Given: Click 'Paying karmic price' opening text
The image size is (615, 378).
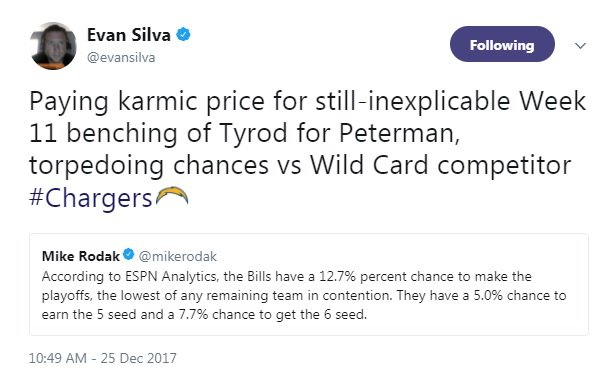Looking at the screenshot, I should (x=147, y=102).
